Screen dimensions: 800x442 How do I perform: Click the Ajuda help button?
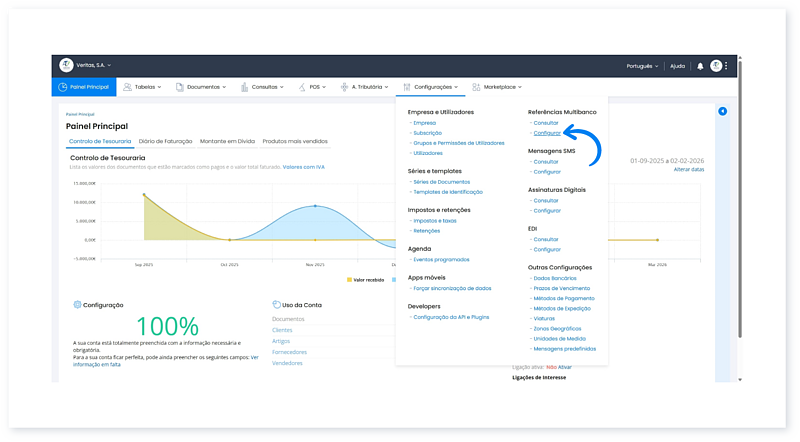click(677, 66)
